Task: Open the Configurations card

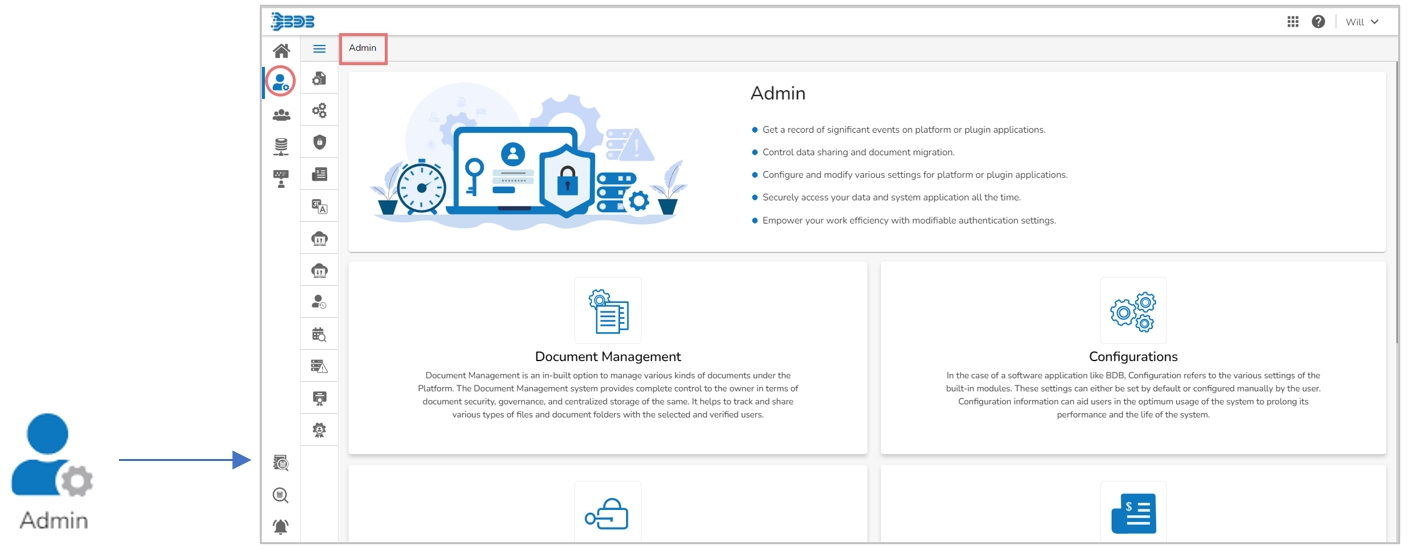Action: point(1133,358)
